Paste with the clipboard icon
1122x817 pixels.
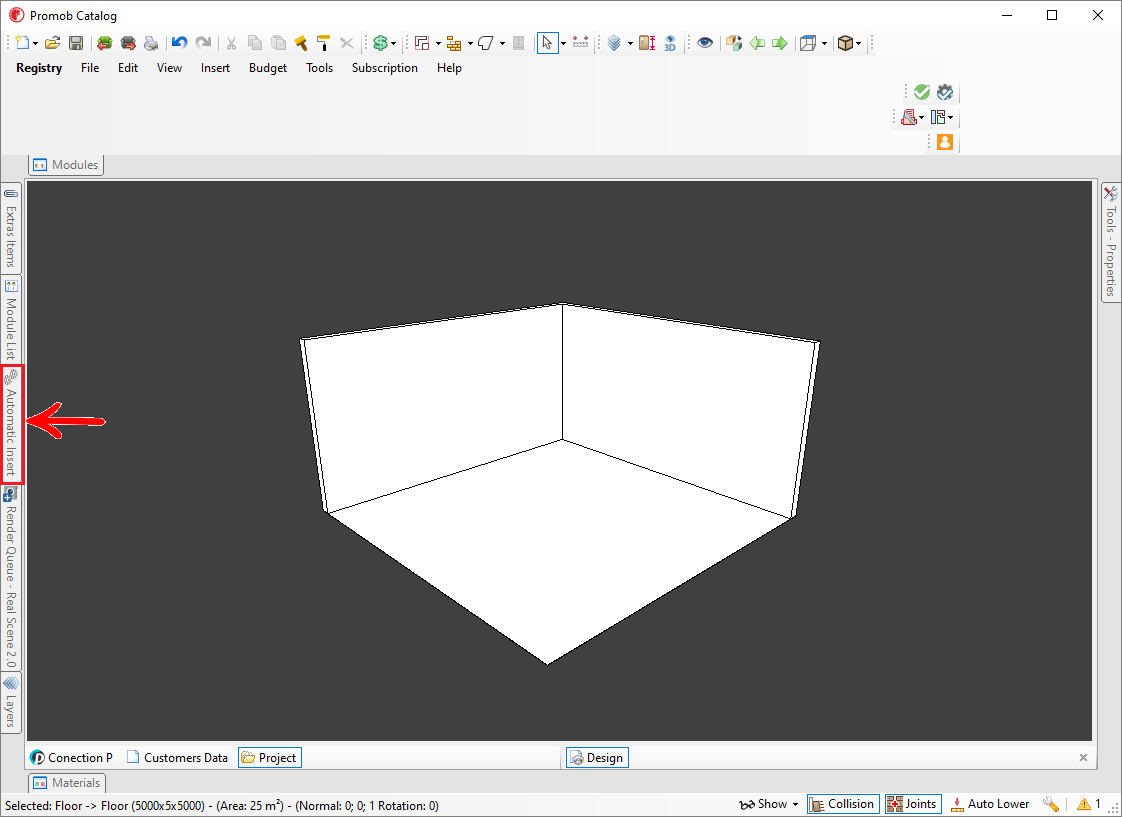(278, 43)
